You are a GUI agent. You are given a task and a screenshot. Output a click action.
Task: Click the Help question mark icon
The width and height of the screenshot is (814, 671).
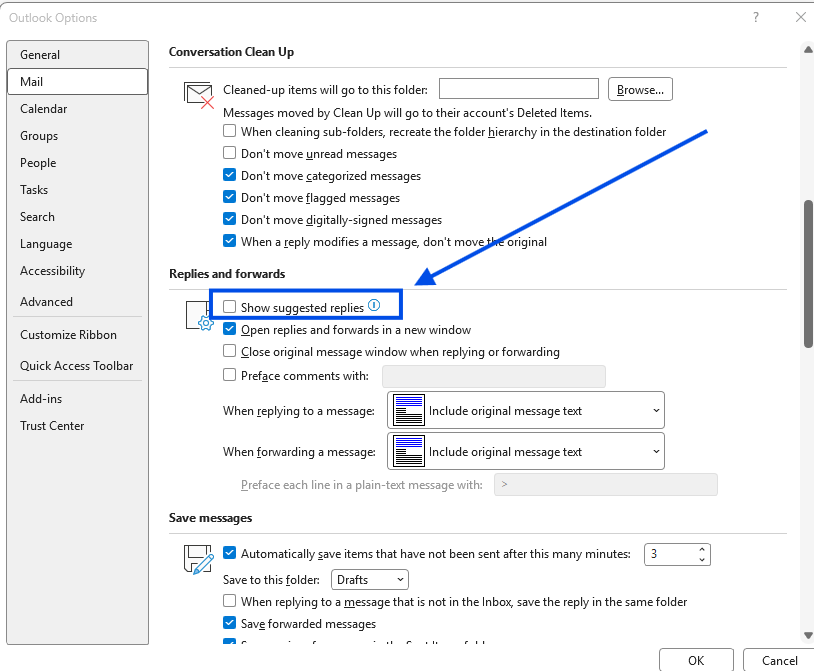(756, 18)
